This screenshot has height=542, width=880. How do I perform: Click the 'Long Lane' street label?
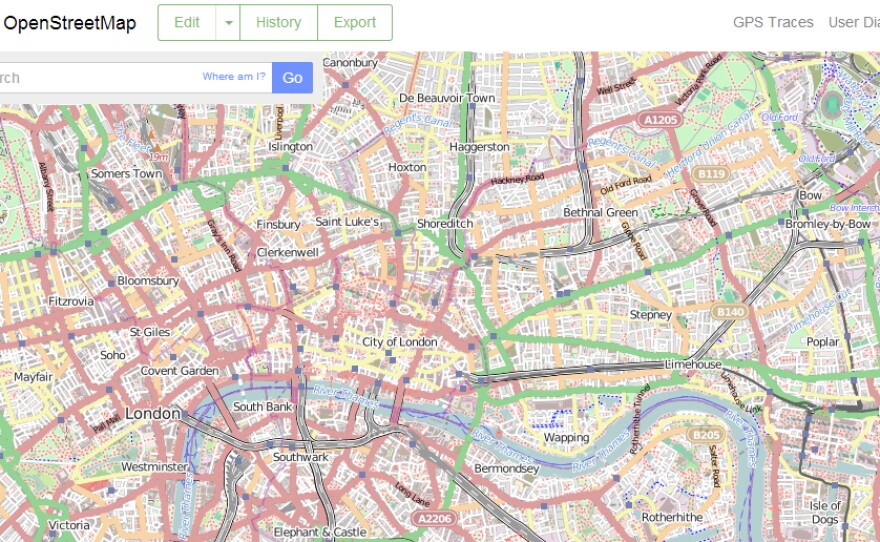click(412, 494)
